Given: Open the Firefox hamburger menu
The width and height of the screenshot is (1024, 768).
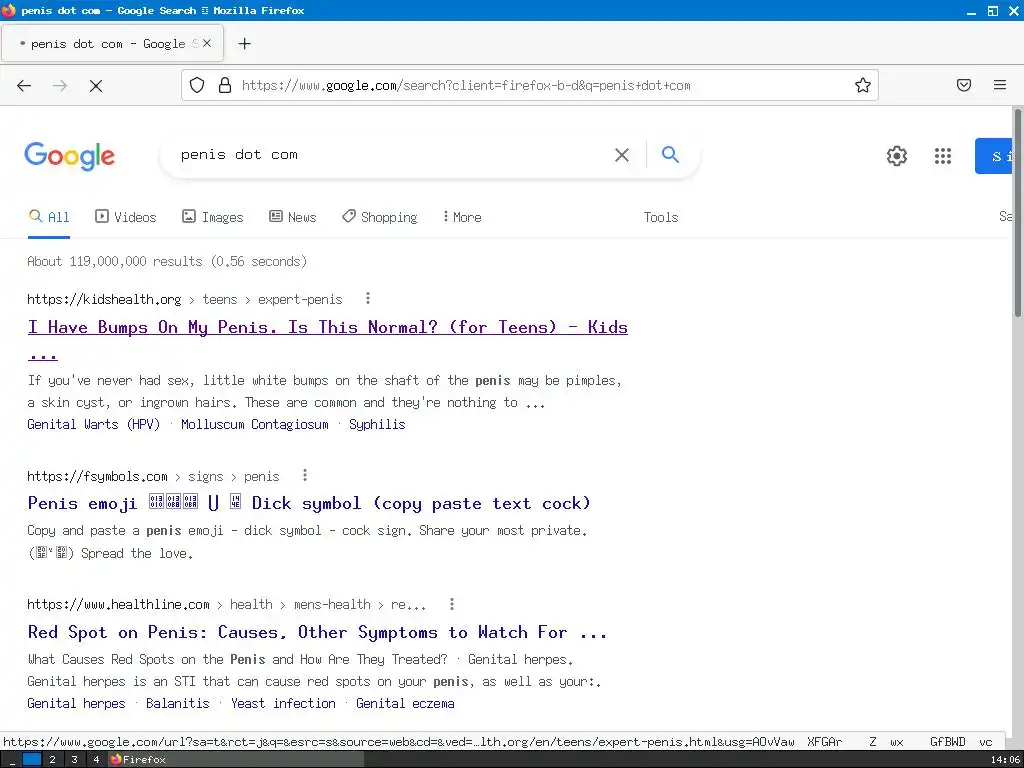Looking at the screenshot, I should coord(1000,85).
